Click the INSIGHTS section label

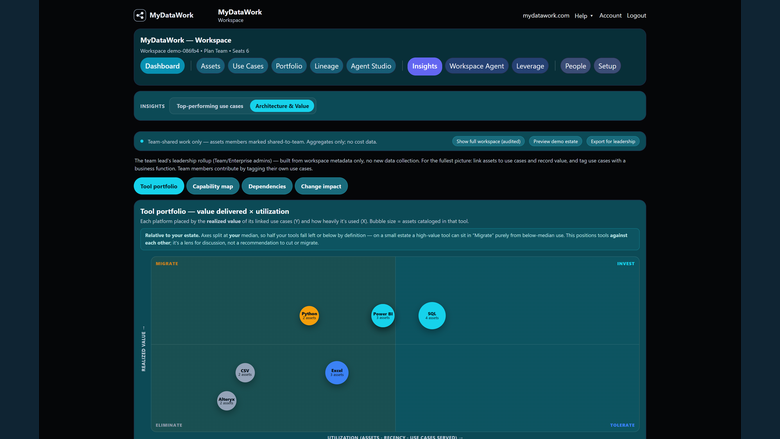[152, 106]
